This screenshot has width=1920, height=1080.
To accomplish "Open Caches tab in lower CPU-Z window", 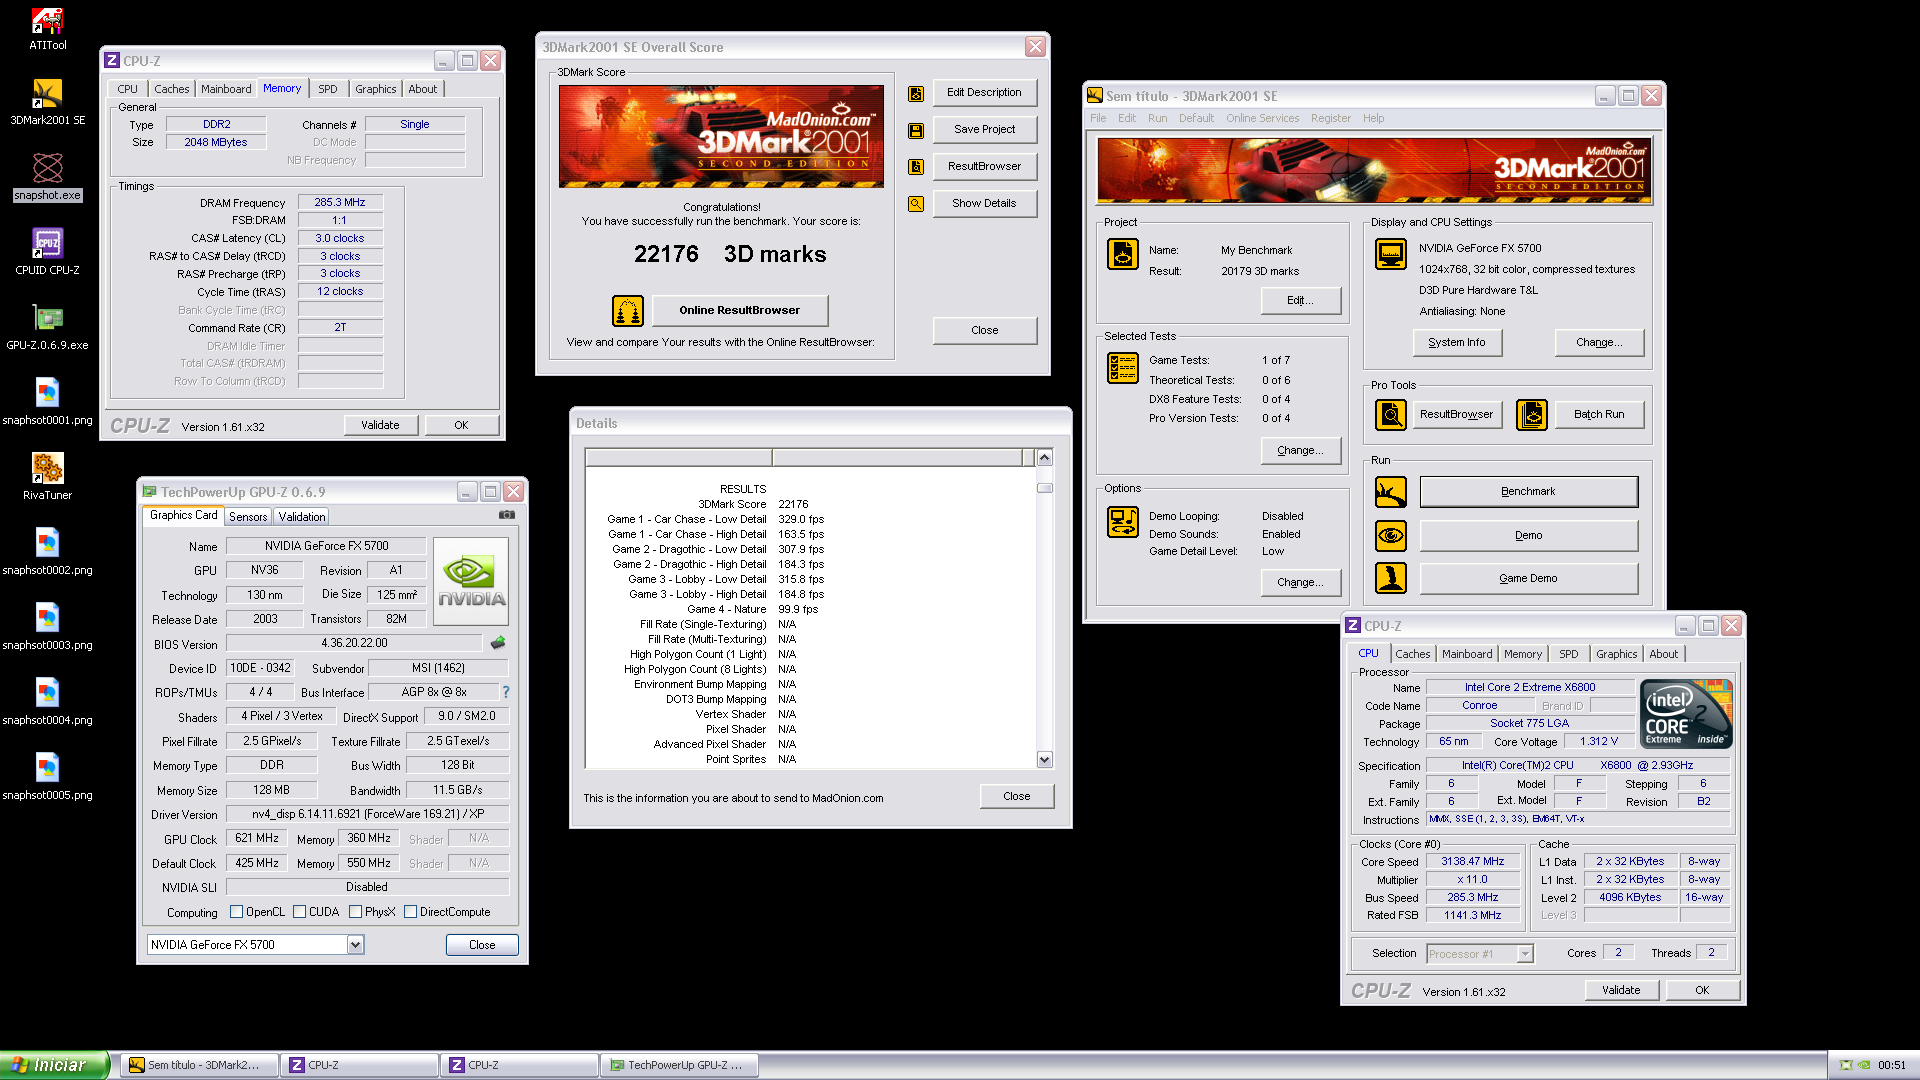I will coord(1412,654).
